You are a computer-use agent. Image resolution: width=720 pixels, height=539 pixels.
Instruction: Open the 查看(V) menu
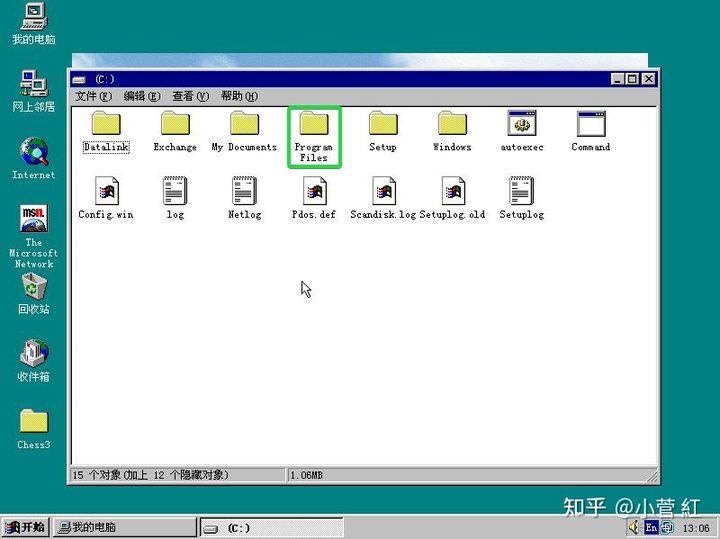click(190, 96)
